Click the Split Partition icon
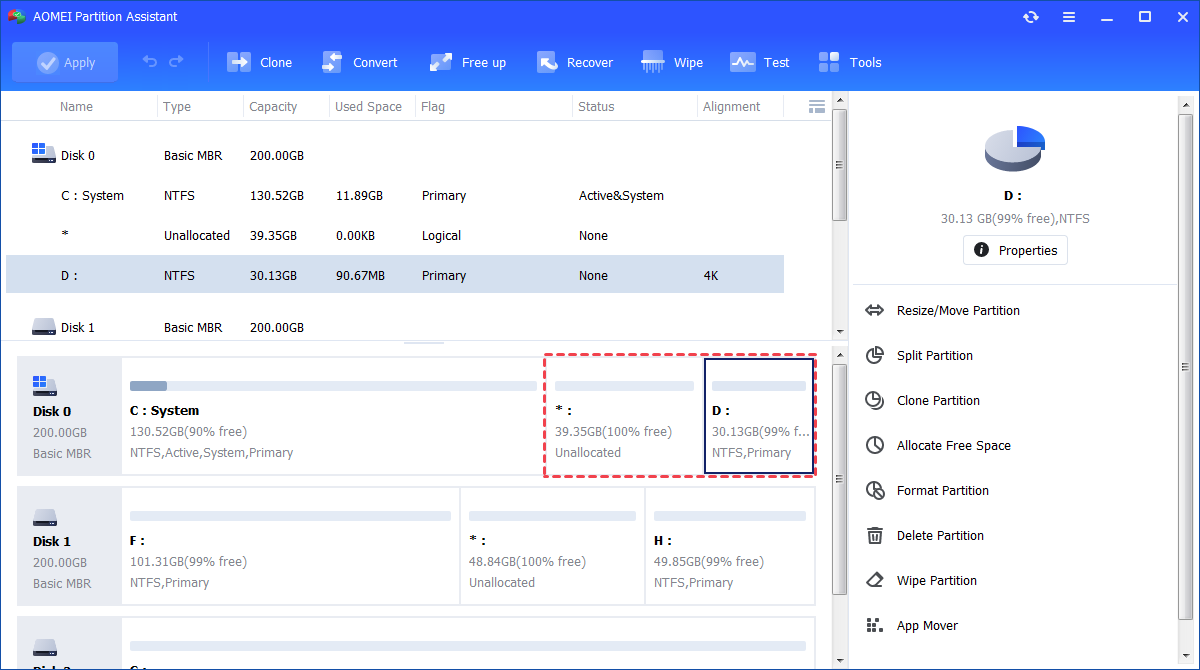This screenshot has height=670, width=1200. pyautogui.click(x=875, y=355)
